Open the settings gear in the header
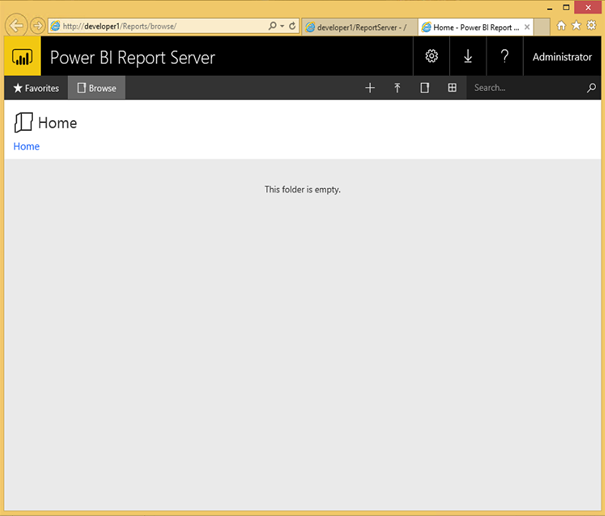The height and width of the screenshot is (516, 605). click(x=431, y=56)
